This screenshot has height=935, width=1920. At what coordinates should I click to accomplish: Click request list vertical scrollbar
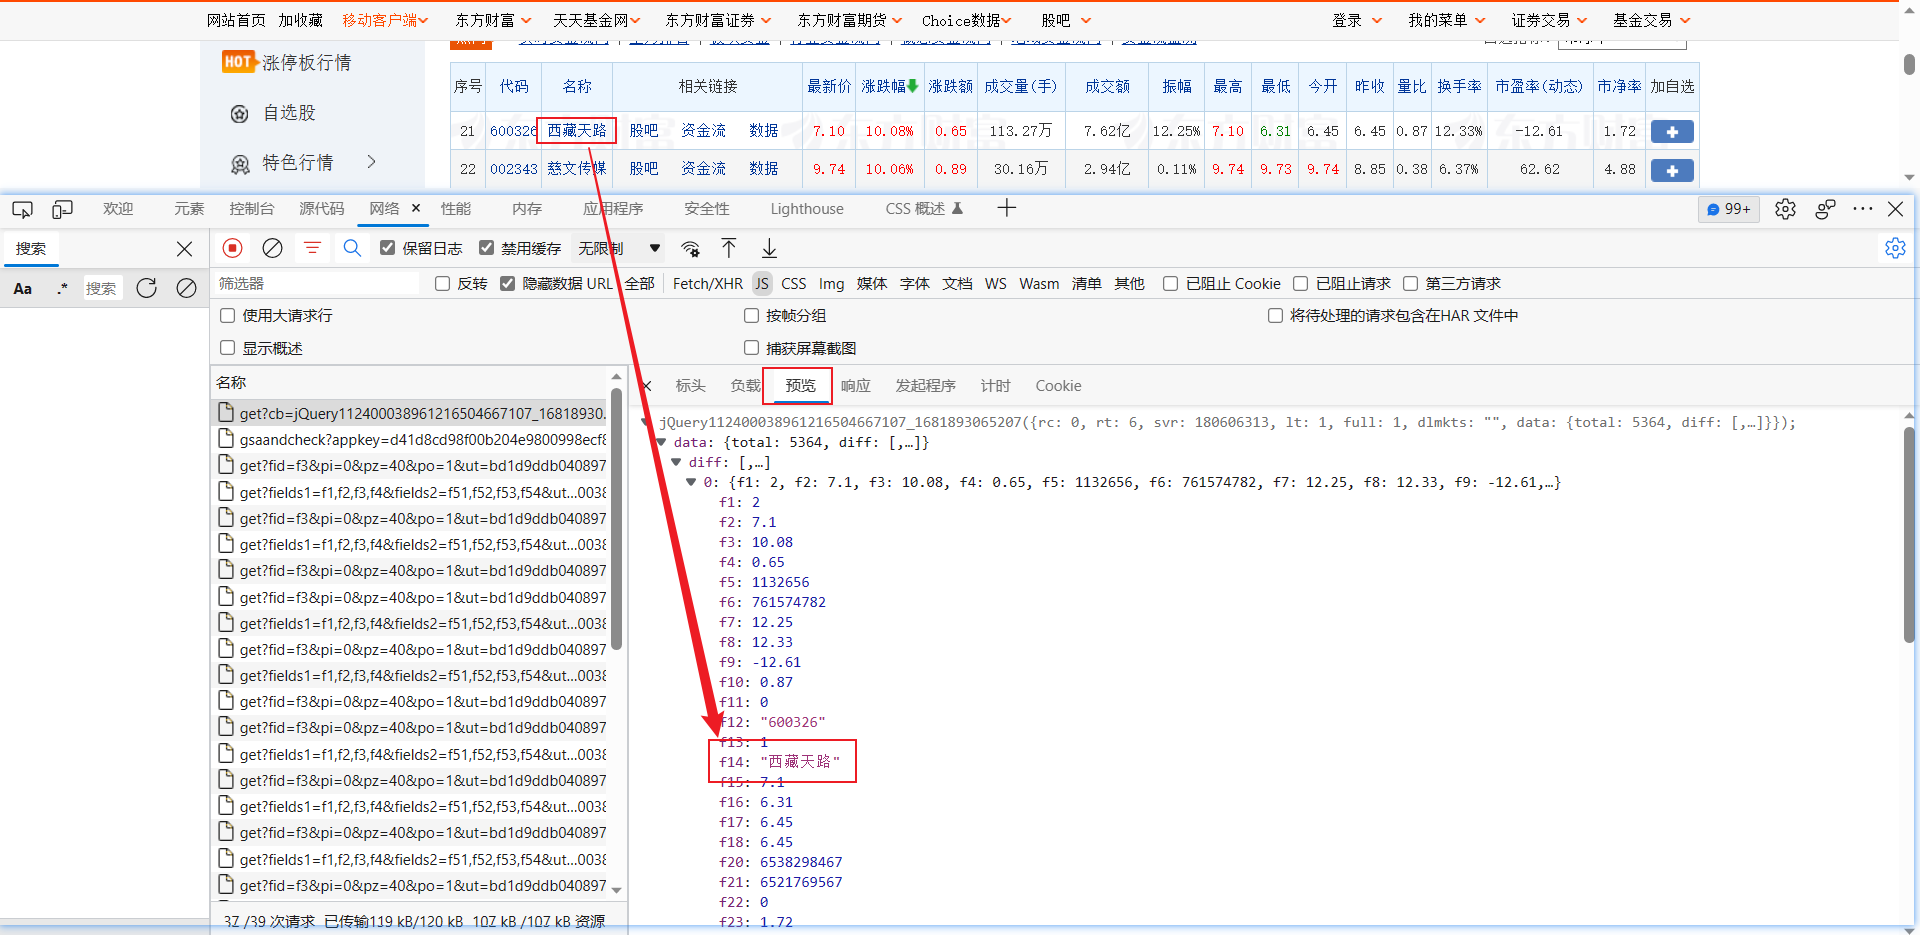(x=617, y=520)
